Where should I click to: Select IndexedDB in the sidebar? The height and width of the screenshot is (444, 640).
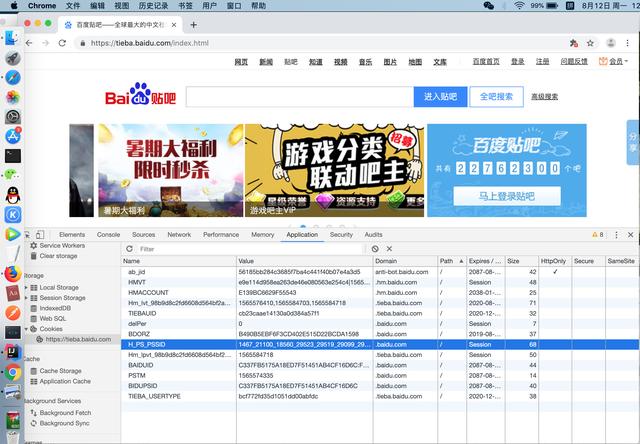click(55, 308)
